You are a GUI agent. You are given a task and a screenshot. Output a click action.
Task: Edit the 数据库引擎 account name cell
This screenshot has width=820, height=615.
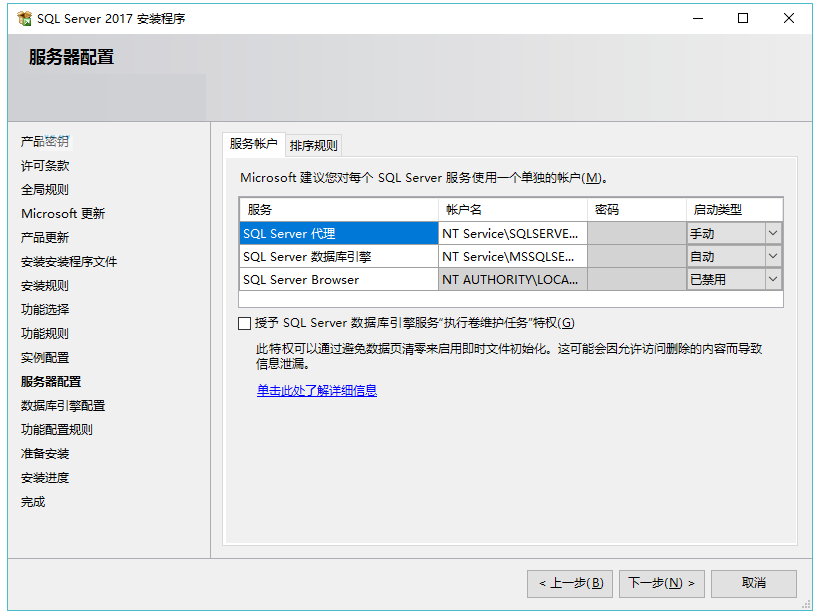pos(512,256)
